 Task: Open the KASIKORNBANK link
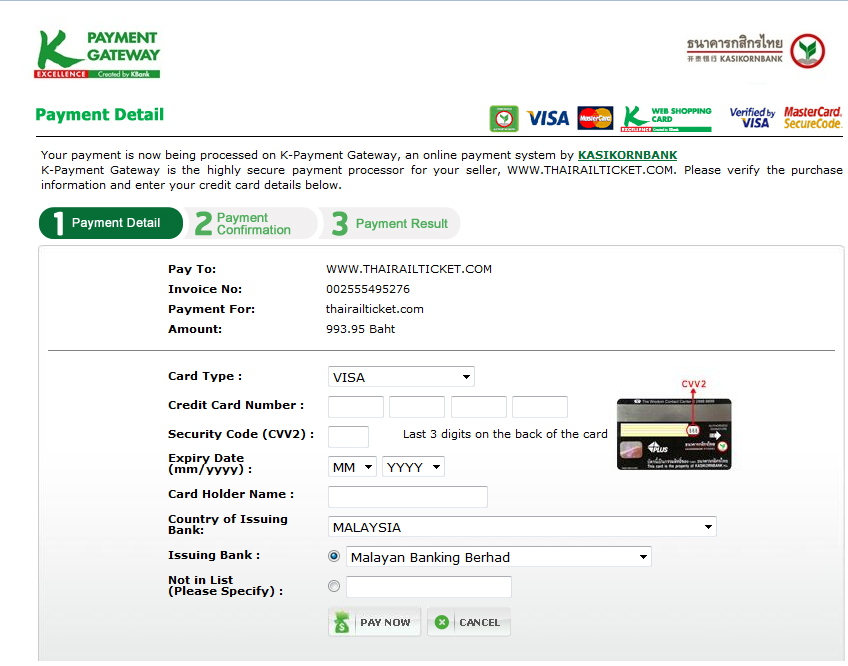click(x=628, y=155)
